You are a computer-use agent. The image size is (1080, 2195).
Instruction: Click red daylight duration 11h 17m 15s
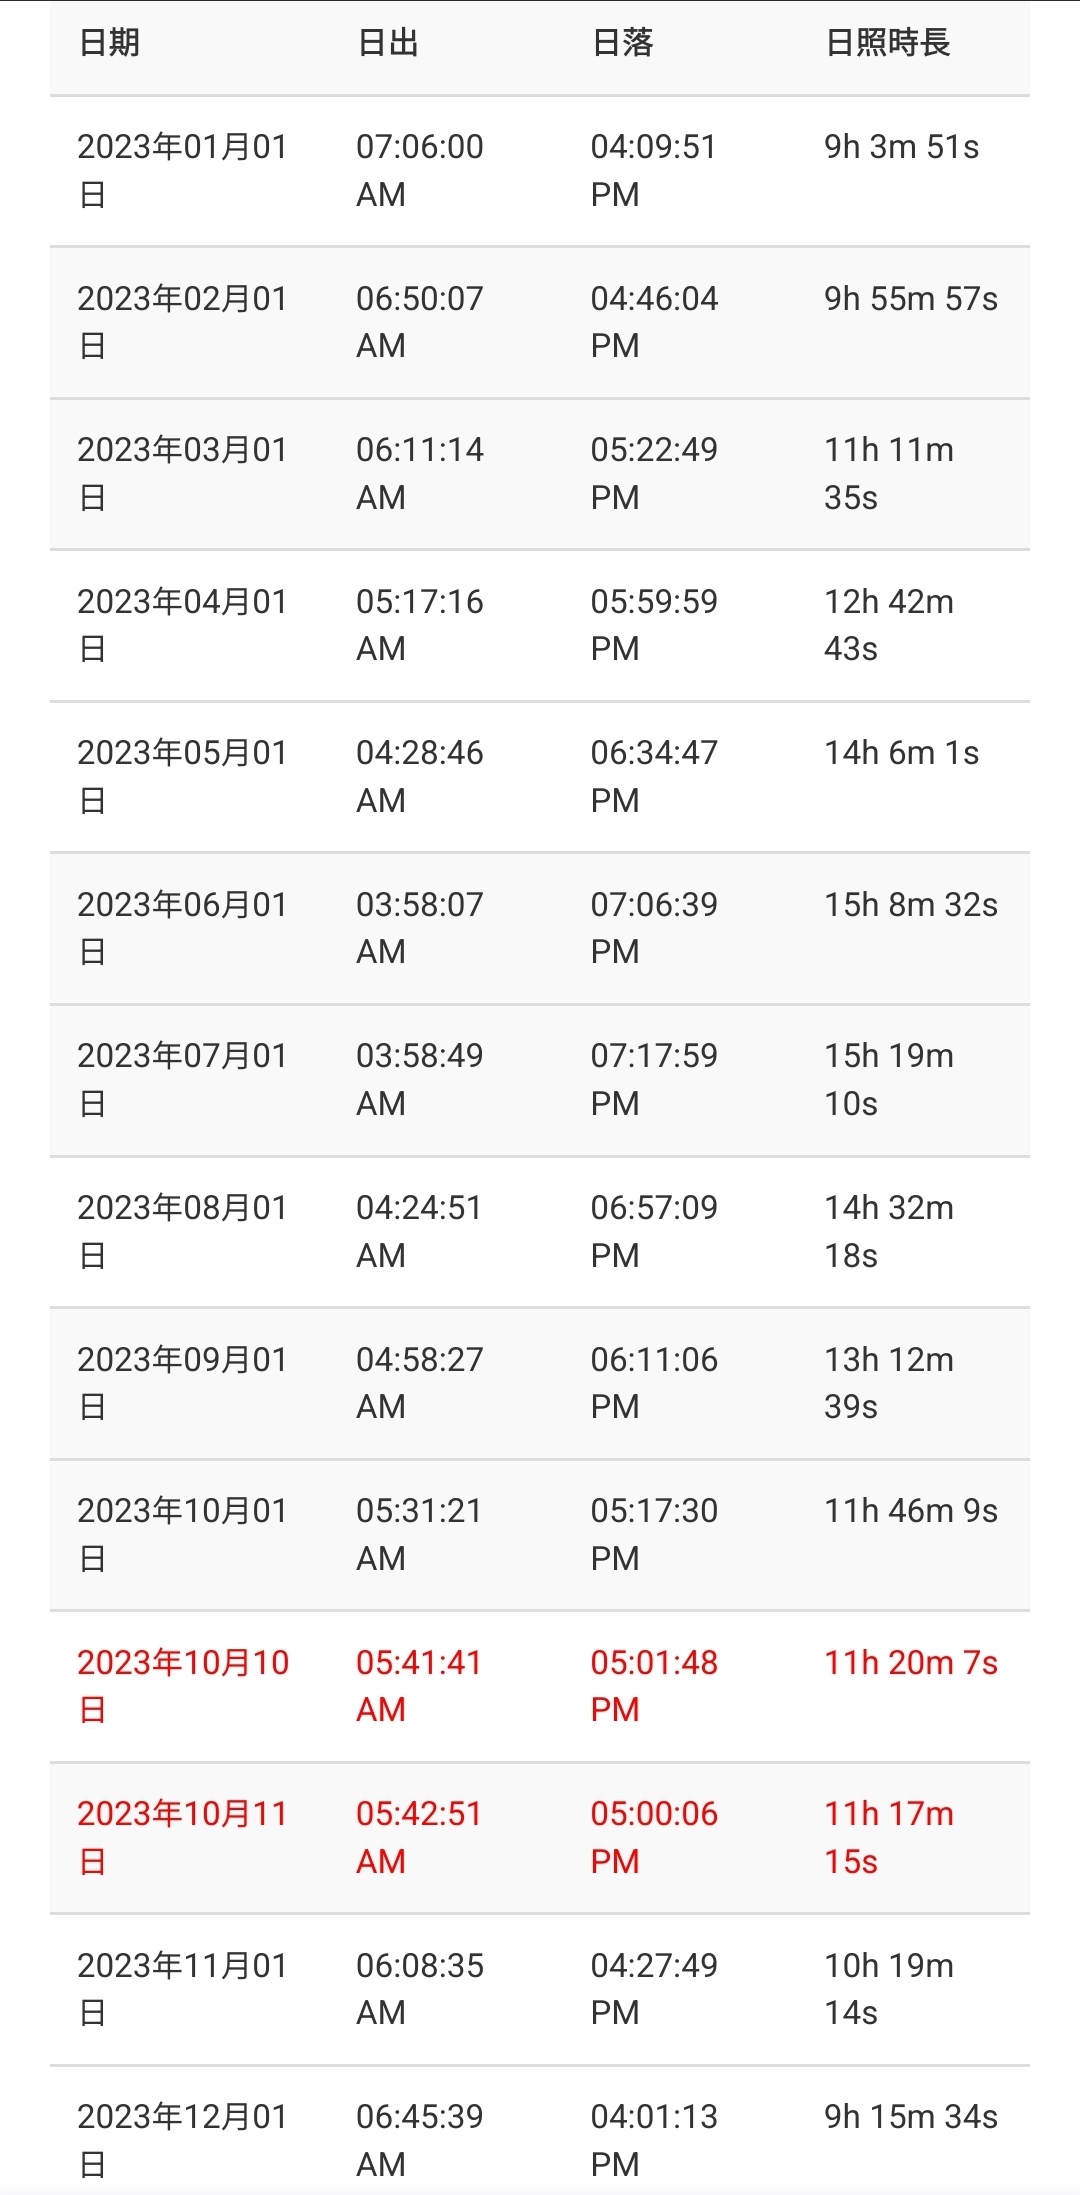pos(888,1837)
